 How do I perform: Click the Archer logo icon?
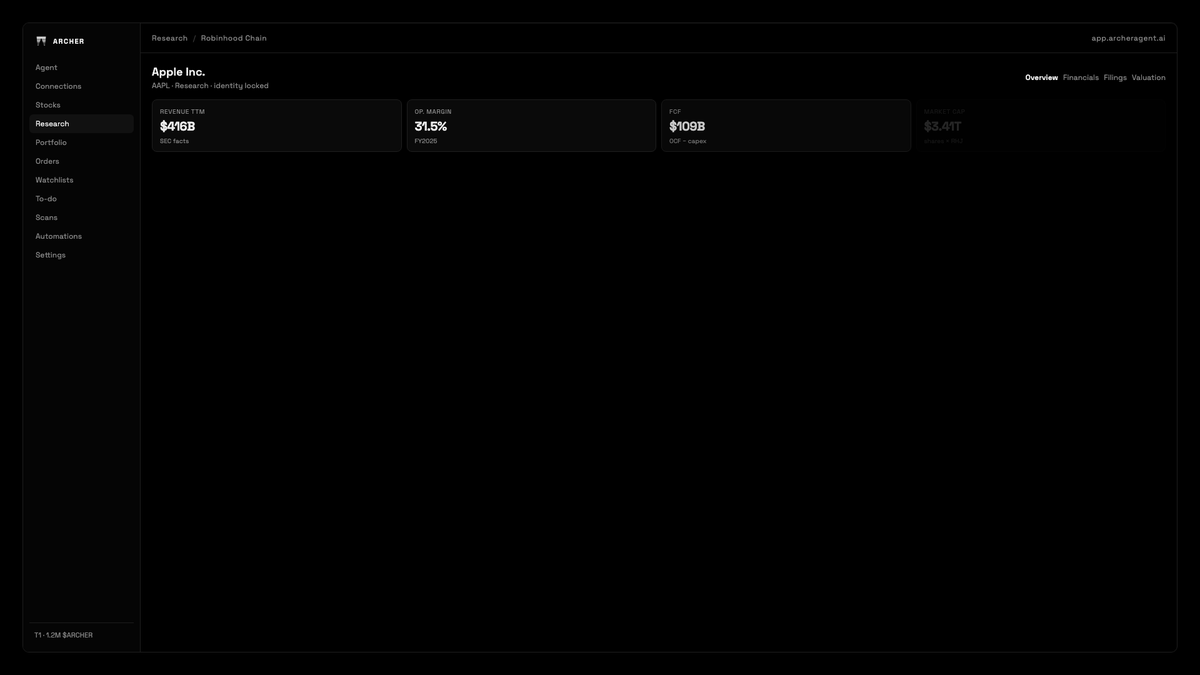tap(41, 41)
